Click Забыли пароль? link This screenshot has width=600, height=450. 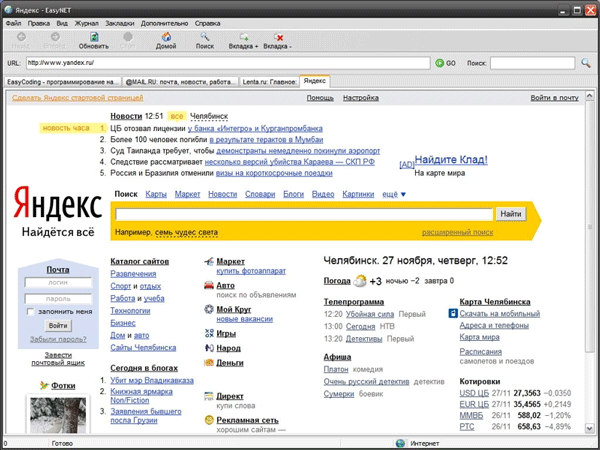58,339
